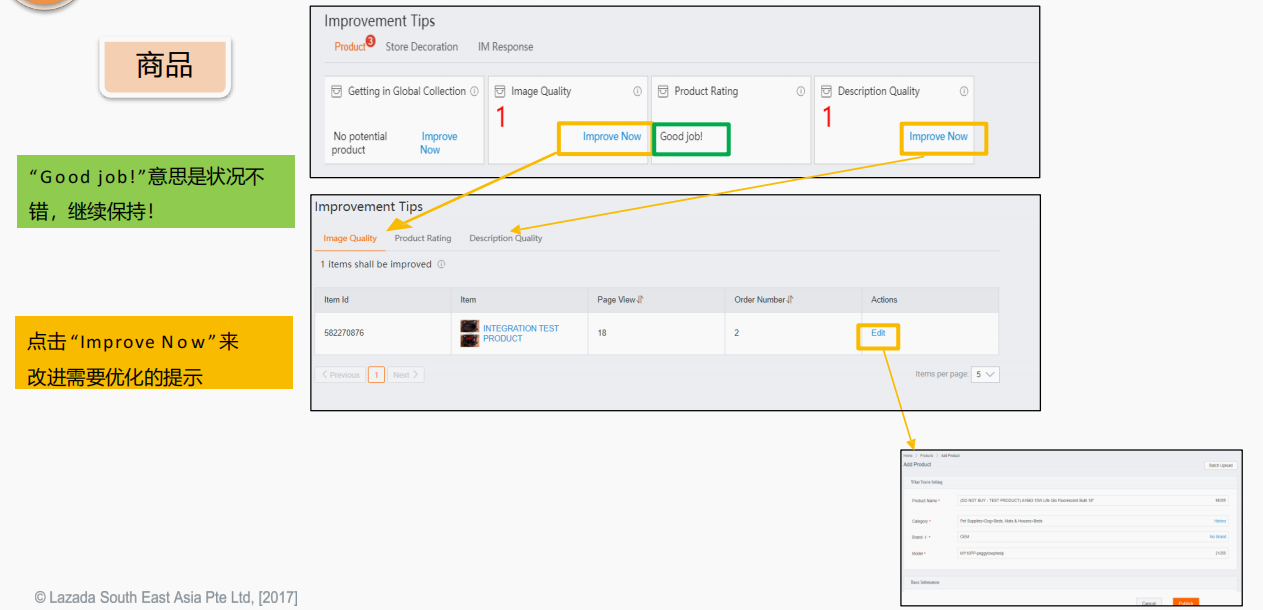Viewport: 1263px width, 610px height.
Task: Open the INTEGRATION TEST PRODUCT link
Action: click(x=521, y=333)
